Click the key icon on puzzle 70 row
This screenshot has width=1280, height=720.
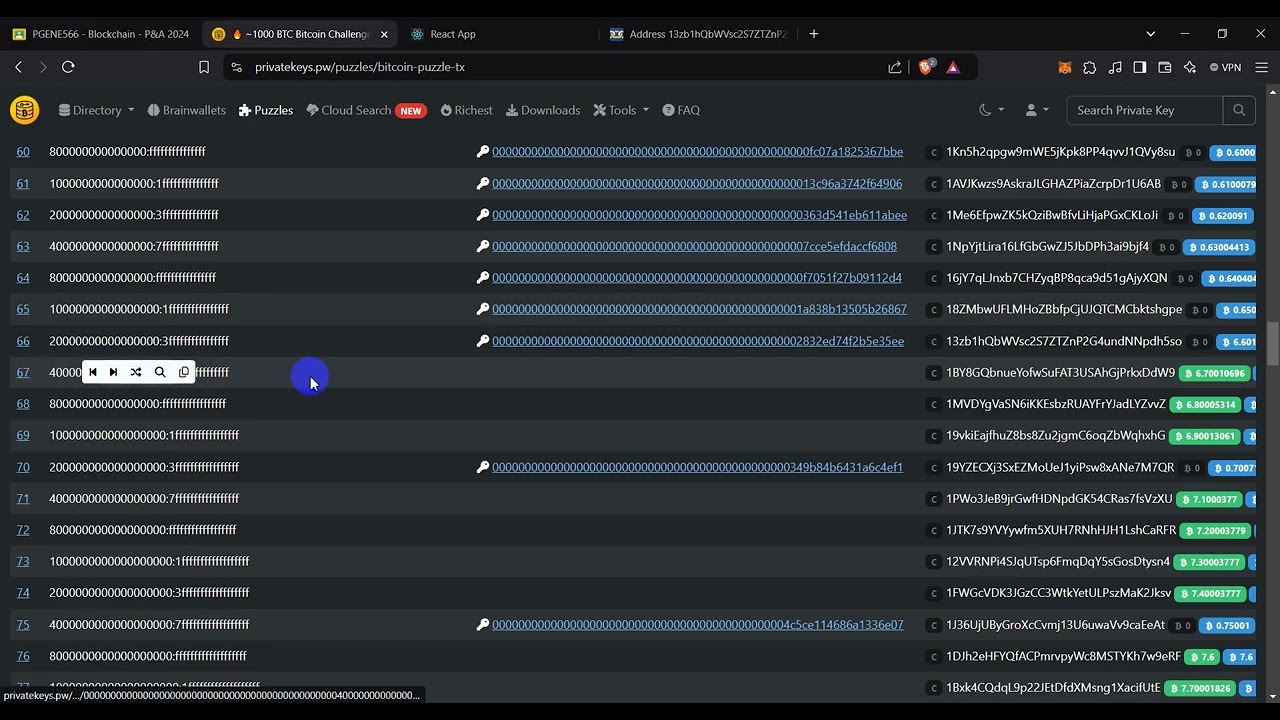483,467
